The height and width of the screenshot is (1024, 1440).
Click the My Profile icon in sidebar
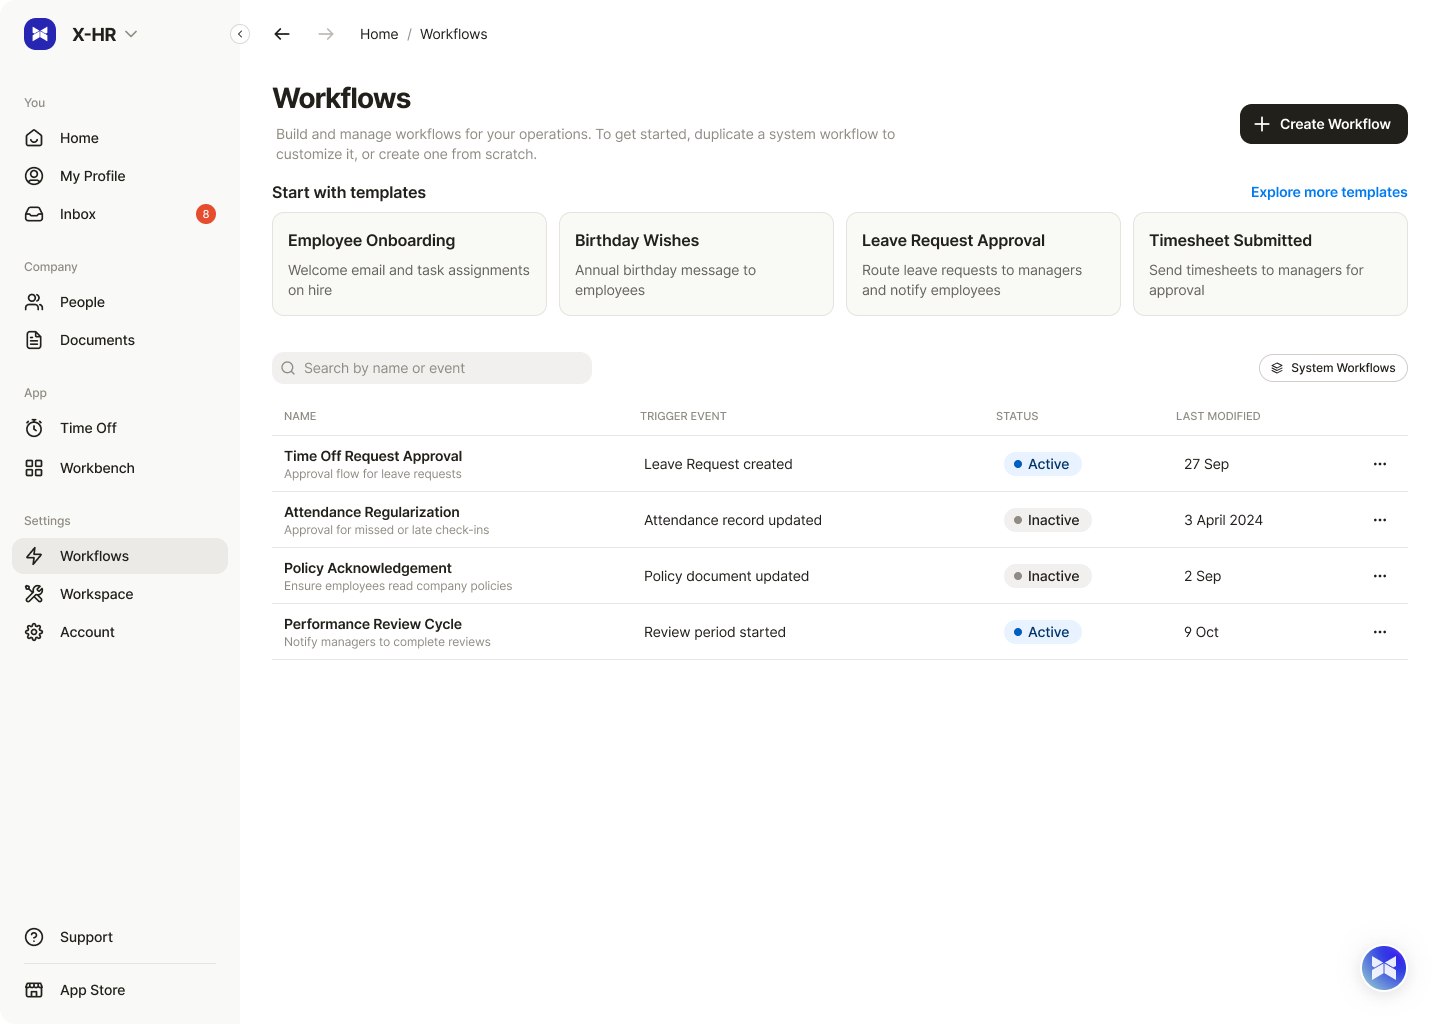[x=34, y=176]
